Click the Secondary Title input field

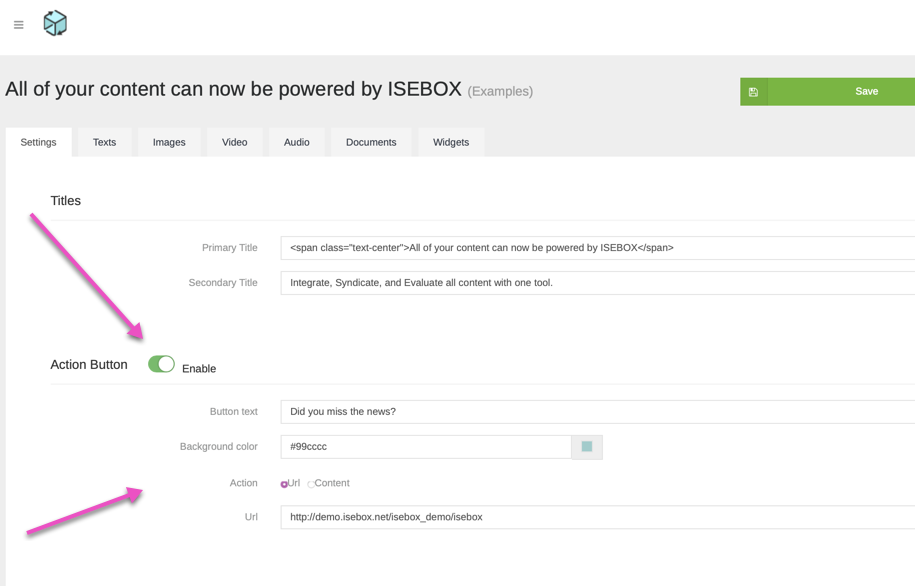coord(598,282)
